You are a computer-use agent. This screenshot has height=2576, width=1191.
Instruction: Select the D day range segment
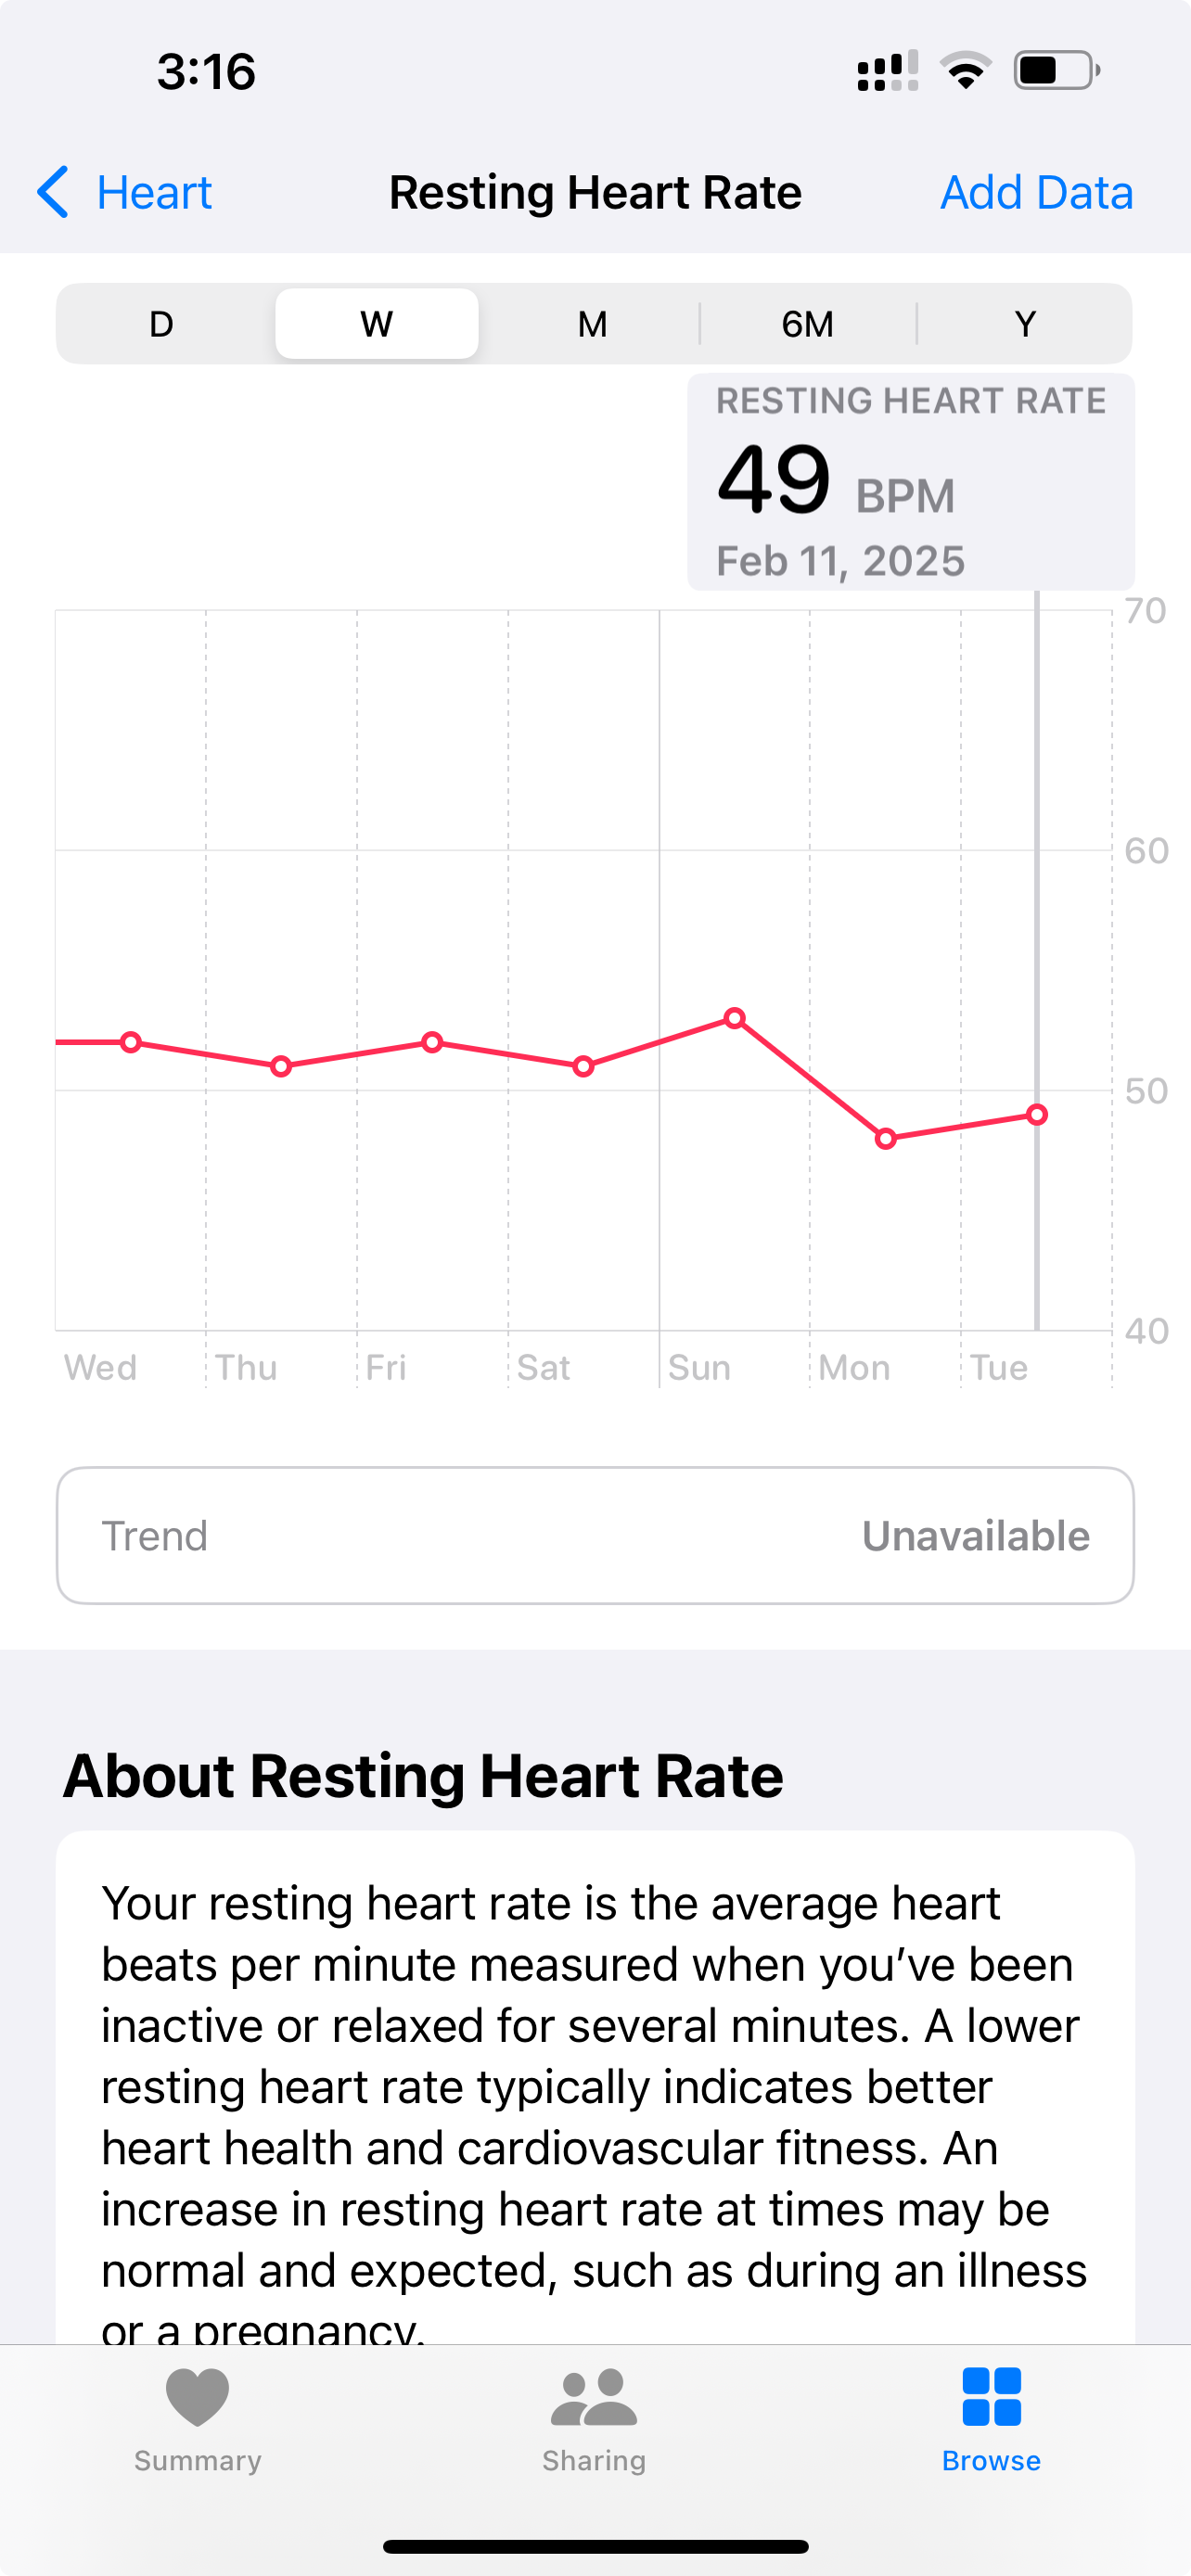tap(162, 324)
